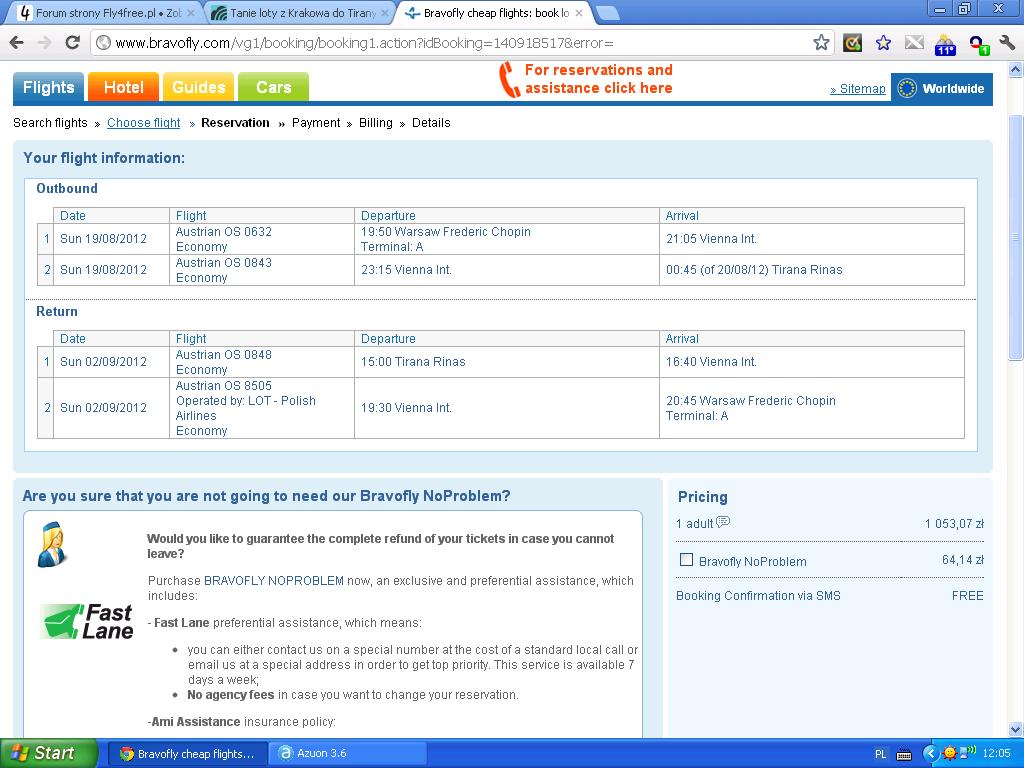Open the Cars tab
The width and height of the screenshot is (1024, 768).
tap(274, 88)
